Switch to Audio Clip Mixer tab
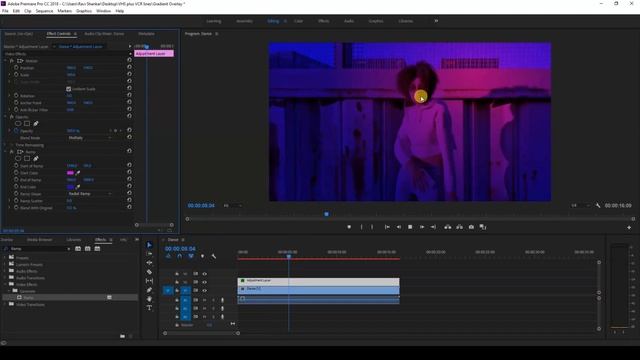 pyautogui.click(x=104, y=34)
